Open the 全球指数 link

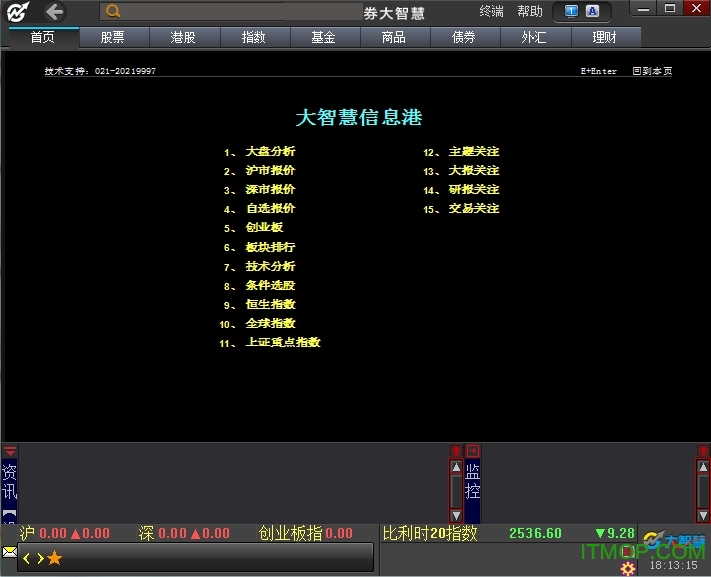[270, 323]
